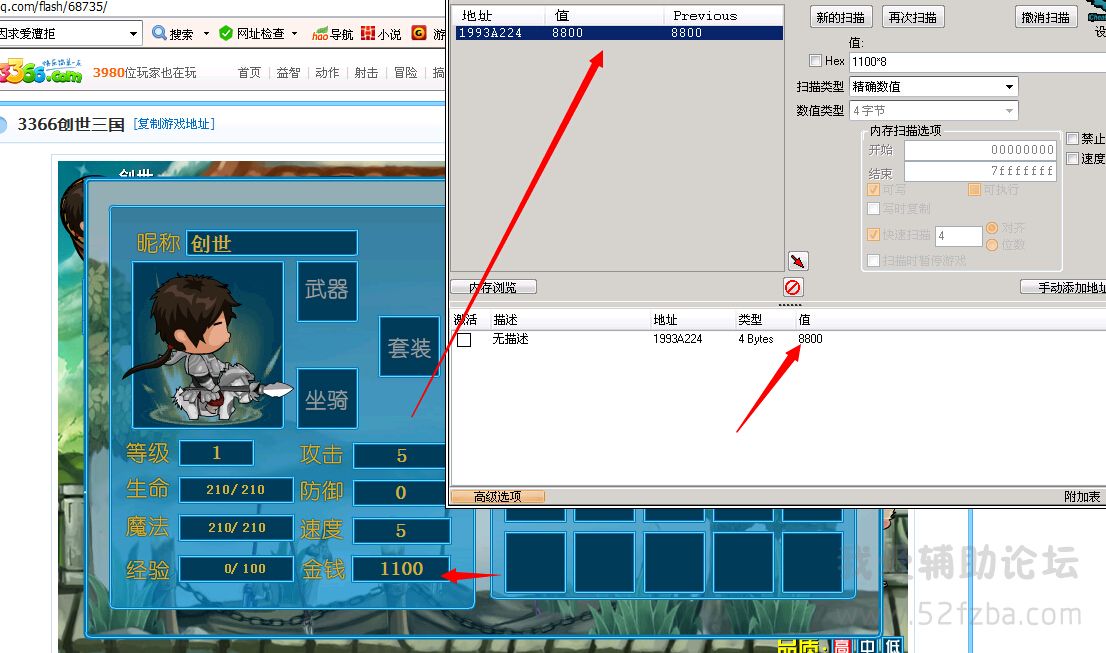Toggle the 写时复制 checkbox

click(873, 209)
